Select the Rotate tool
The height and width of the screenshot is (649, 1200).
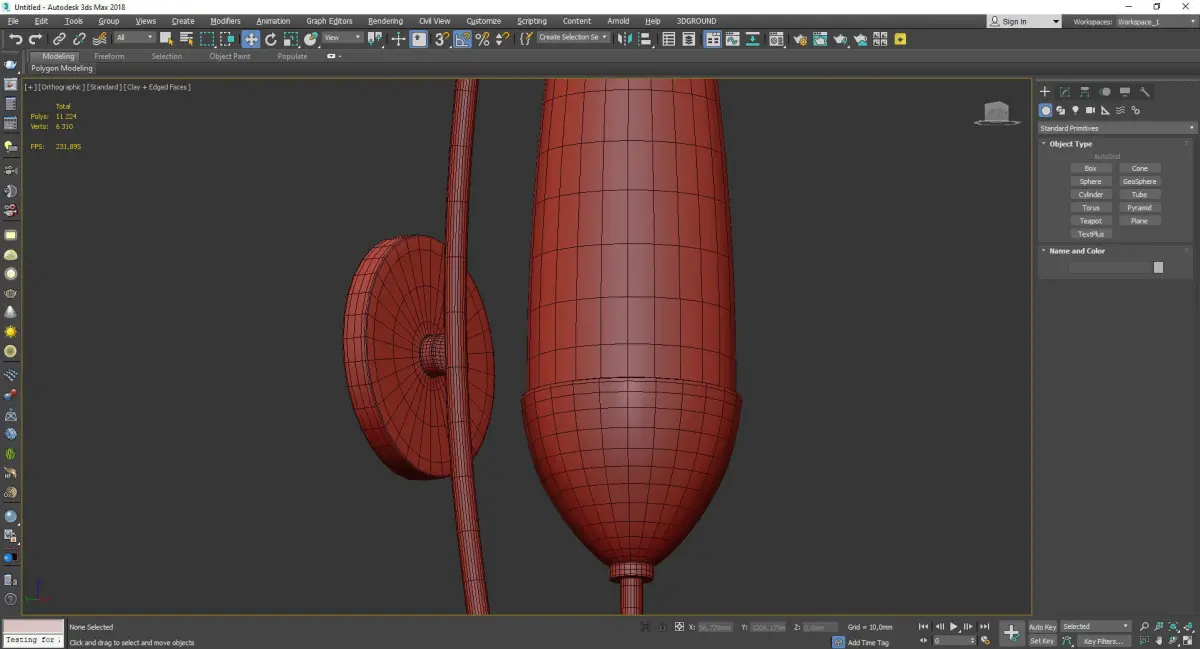(x=270, y=39)
